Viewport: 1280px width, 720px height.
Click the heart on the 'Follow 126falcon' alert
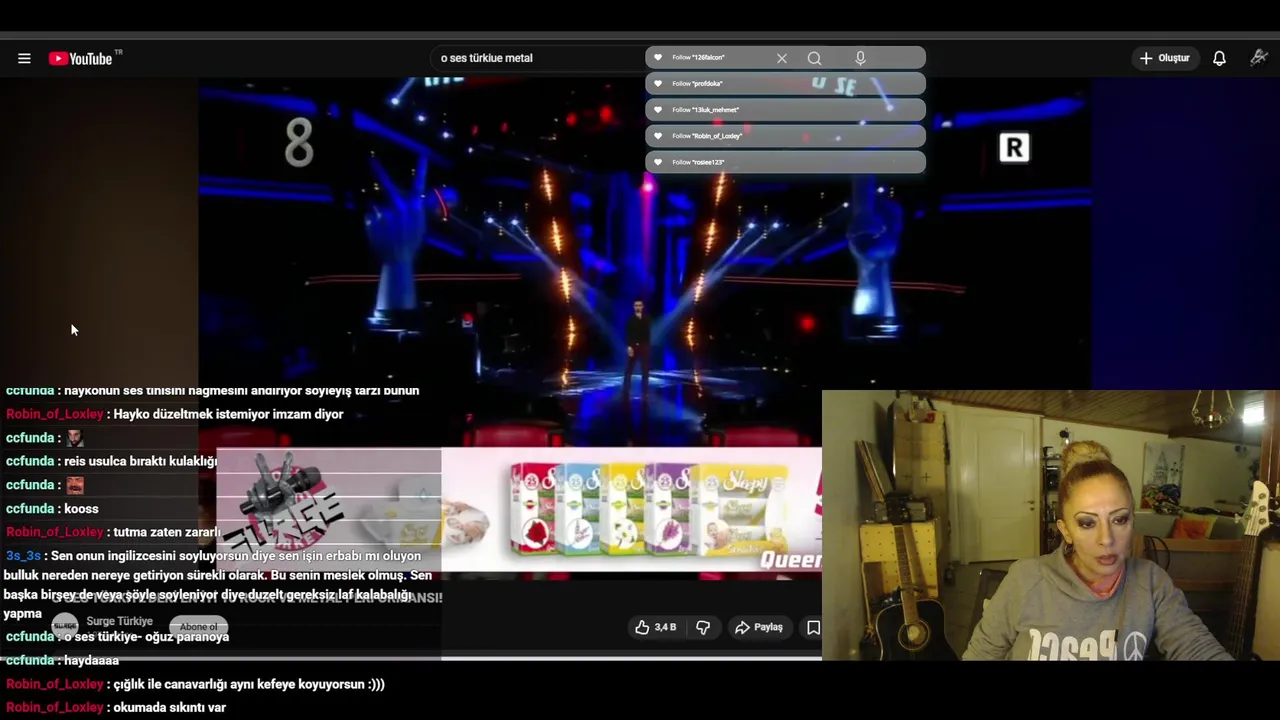(658, 57)
